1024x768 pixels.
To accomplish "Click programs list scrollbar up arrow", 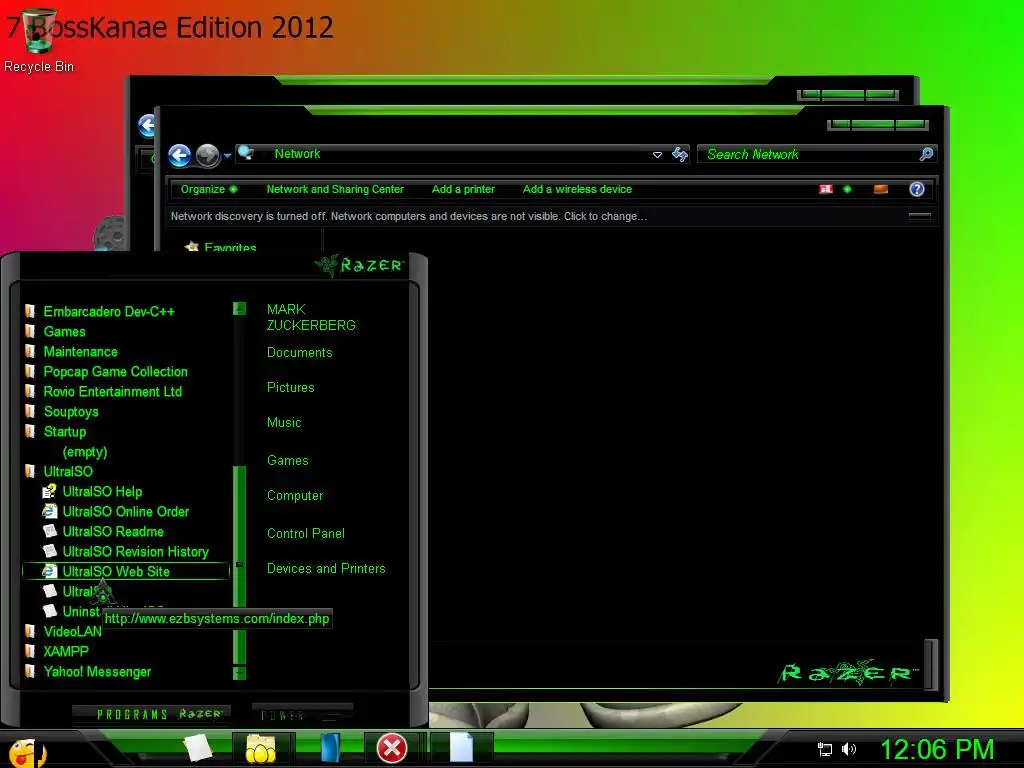I will click(x=239, y=308).
